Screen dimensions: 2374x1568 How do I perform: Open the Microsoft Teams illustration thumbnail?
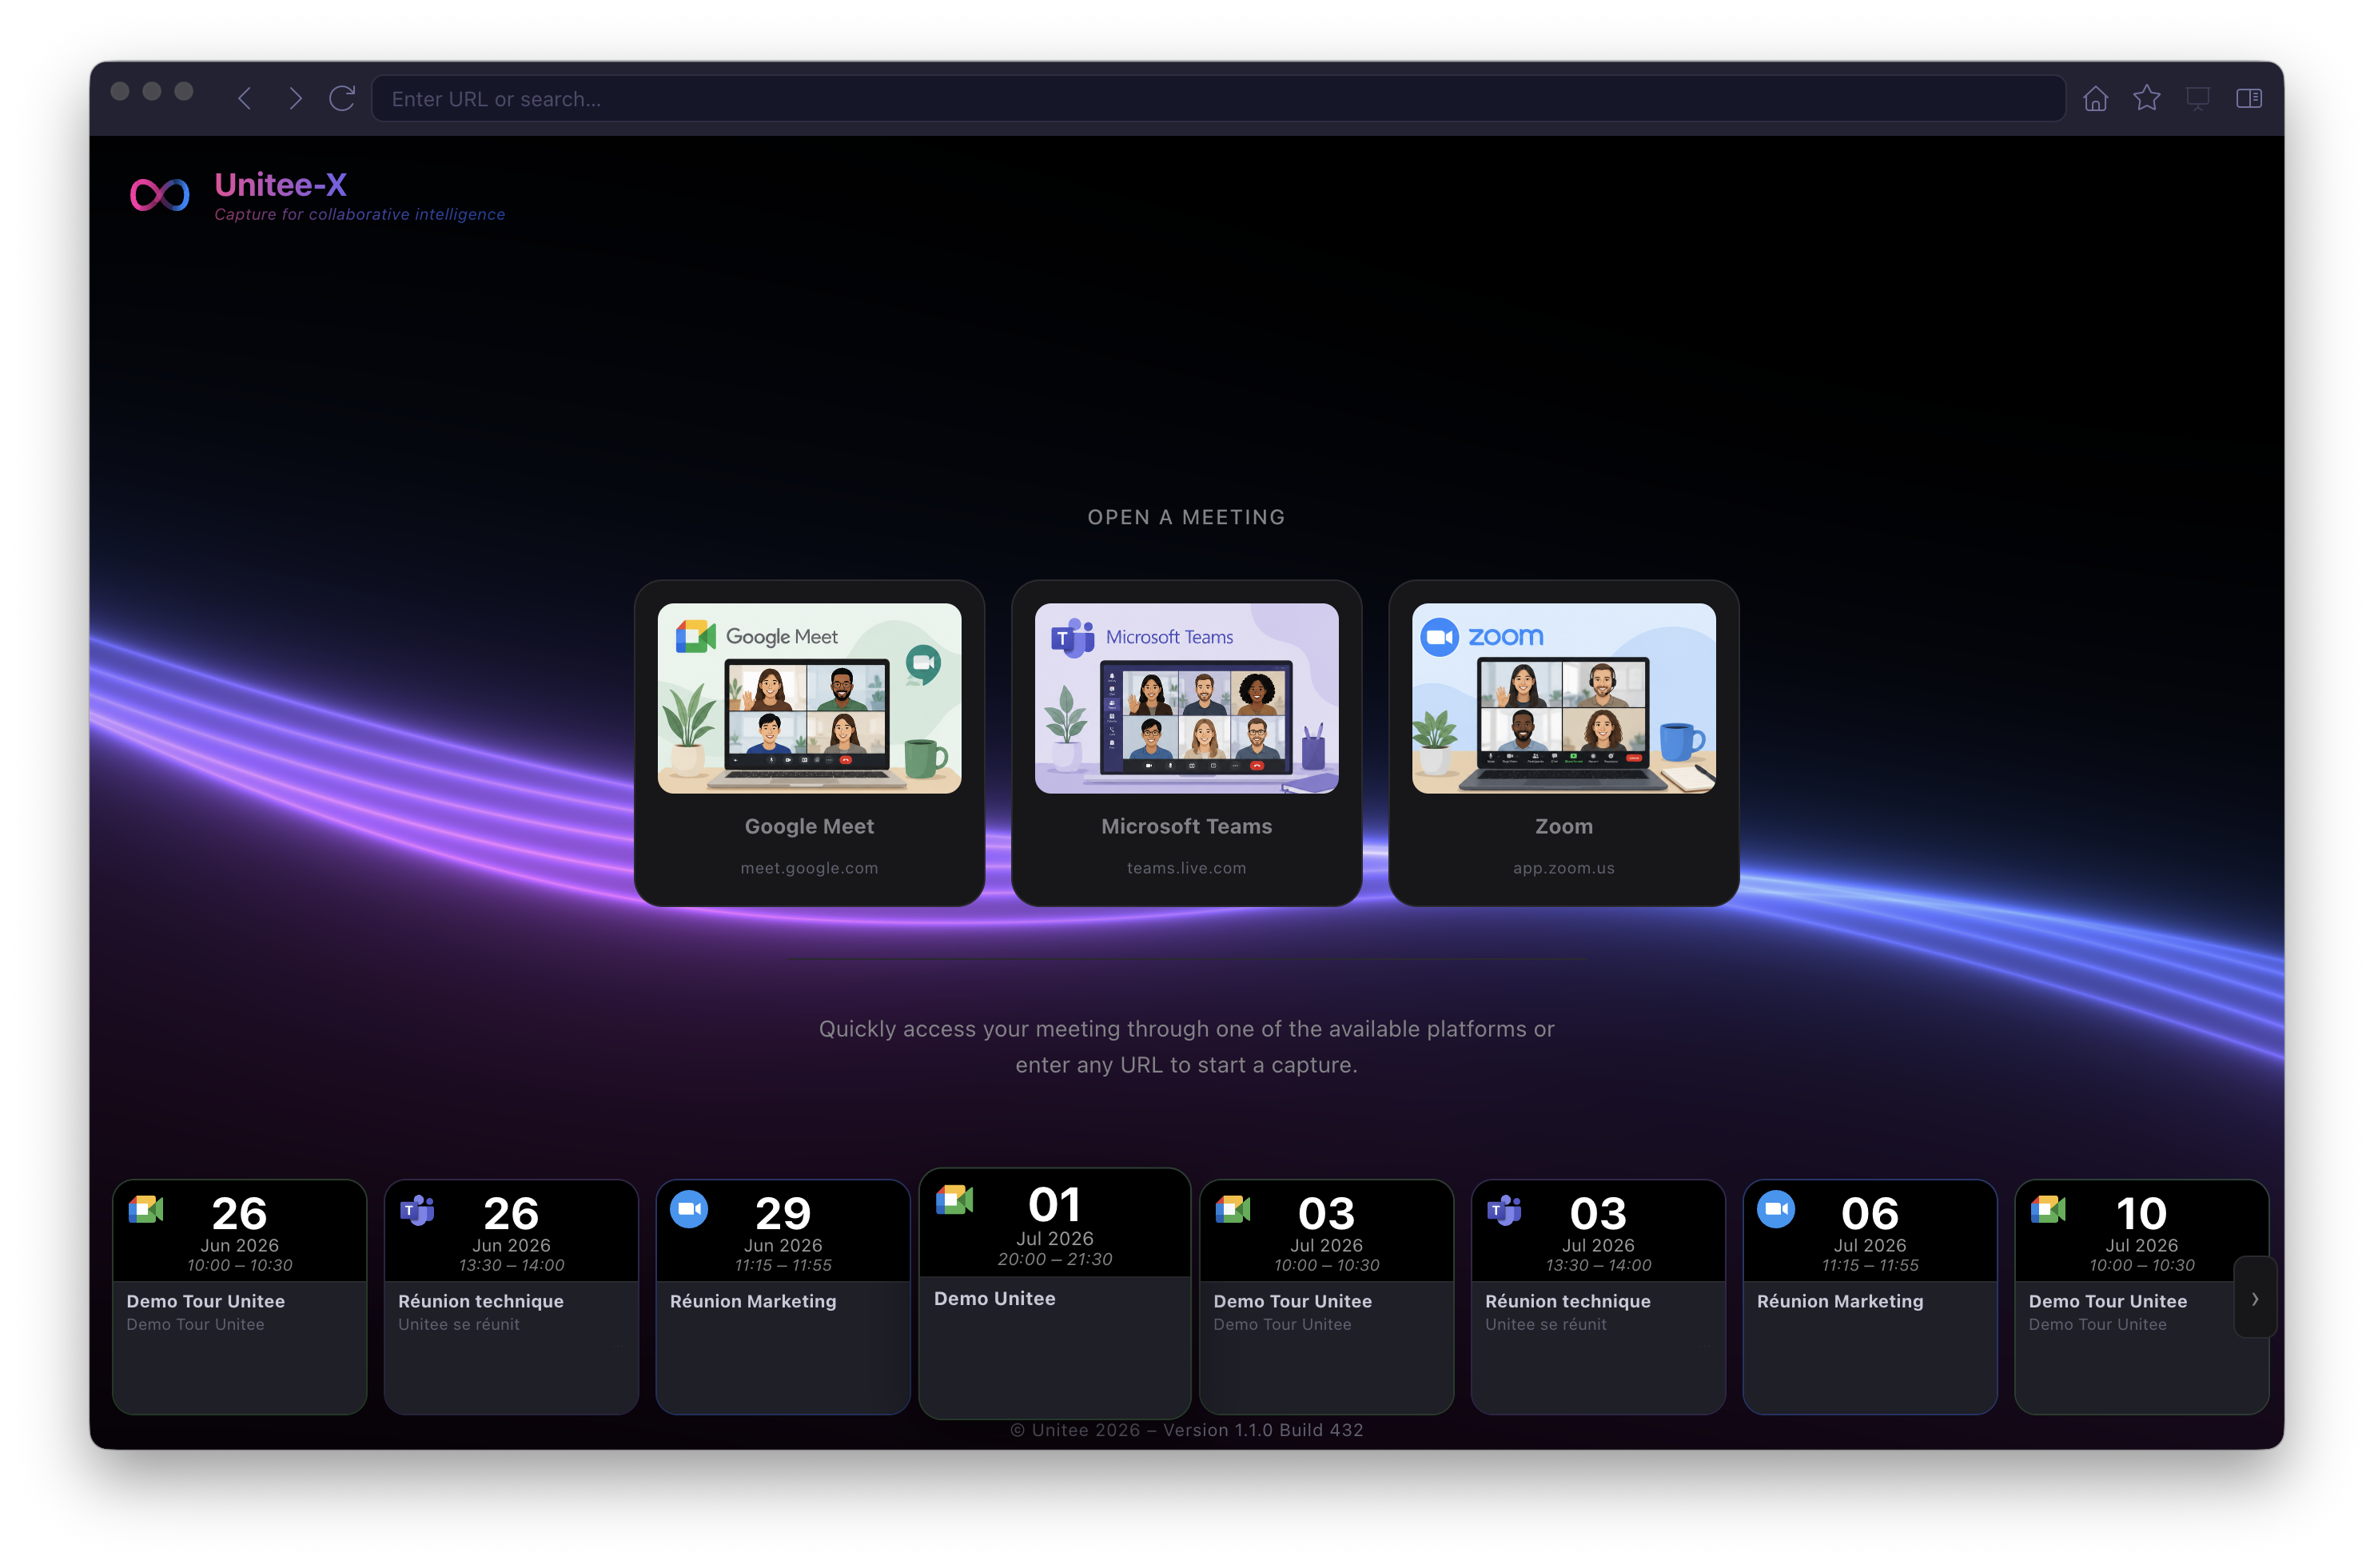pos(1186,698)
